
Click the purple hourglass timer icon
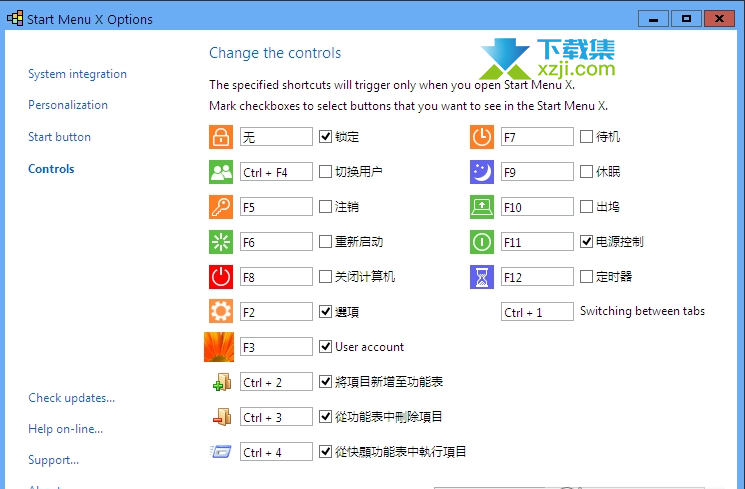coord(482,277)
